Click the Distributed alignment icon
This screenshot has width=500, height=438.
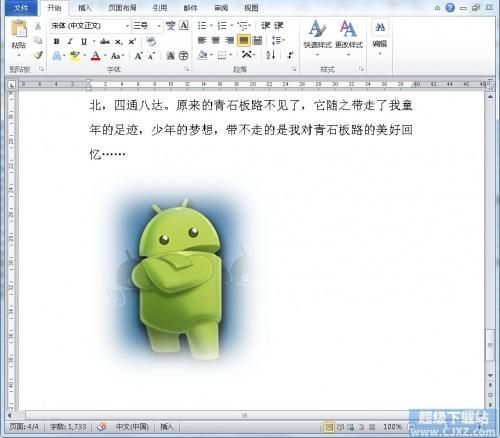[257, 41]
